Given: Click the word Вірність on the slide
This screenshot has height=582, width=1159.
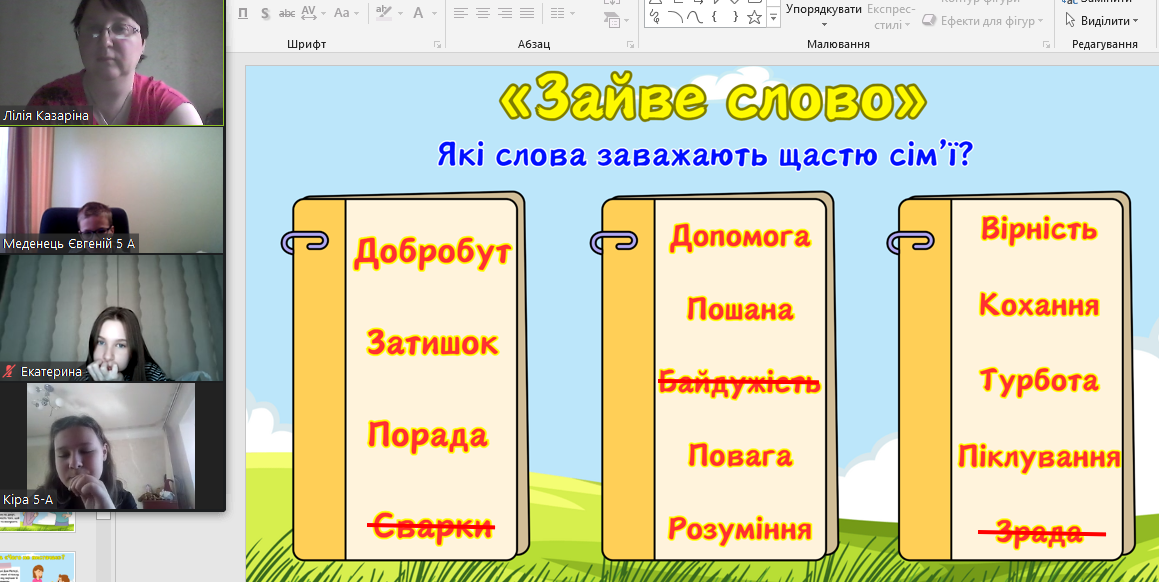Looking at the screenshot, I should tap(1039, 229).
